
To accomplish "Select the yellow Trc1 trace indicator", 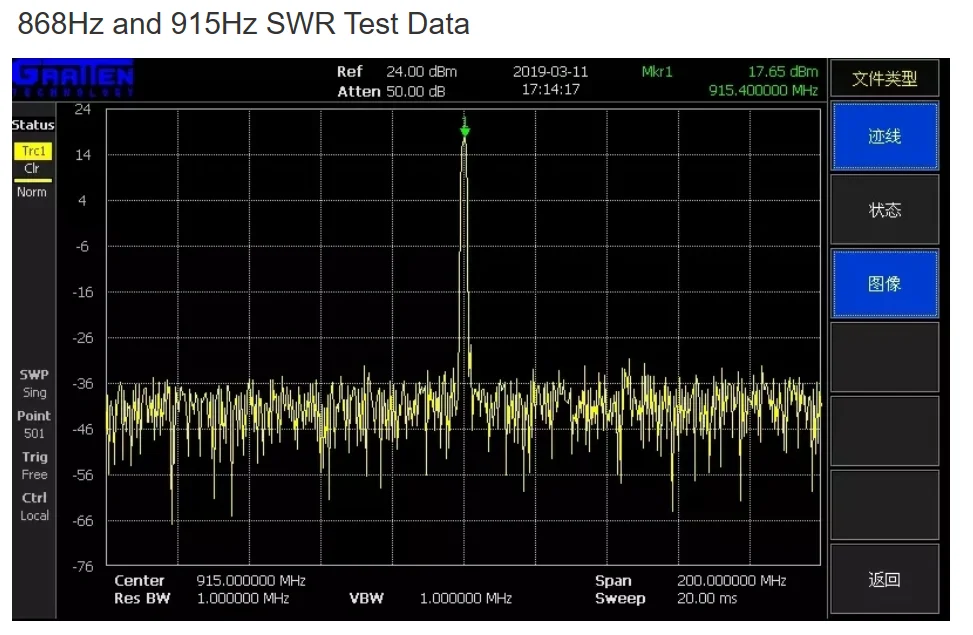I will pos(32,152).
